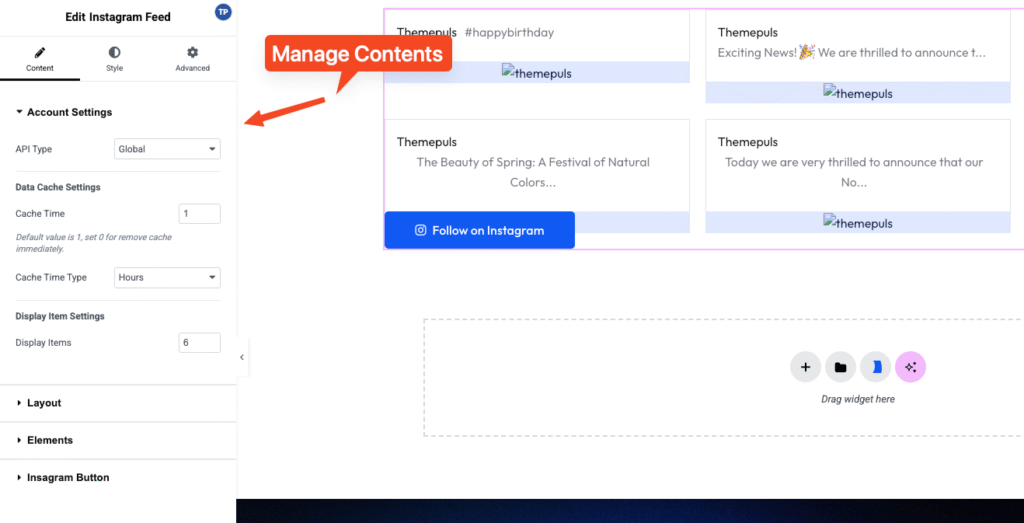1024x523 pixels.
Task: Collapse the Account Settings section
Action: [x=69, y=113]
